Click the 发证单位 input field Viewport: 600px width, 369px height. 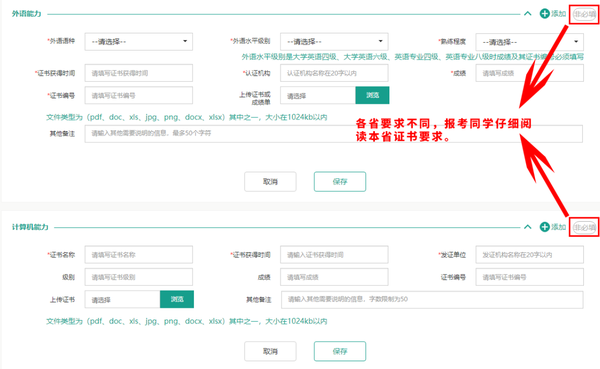point(530,255)
